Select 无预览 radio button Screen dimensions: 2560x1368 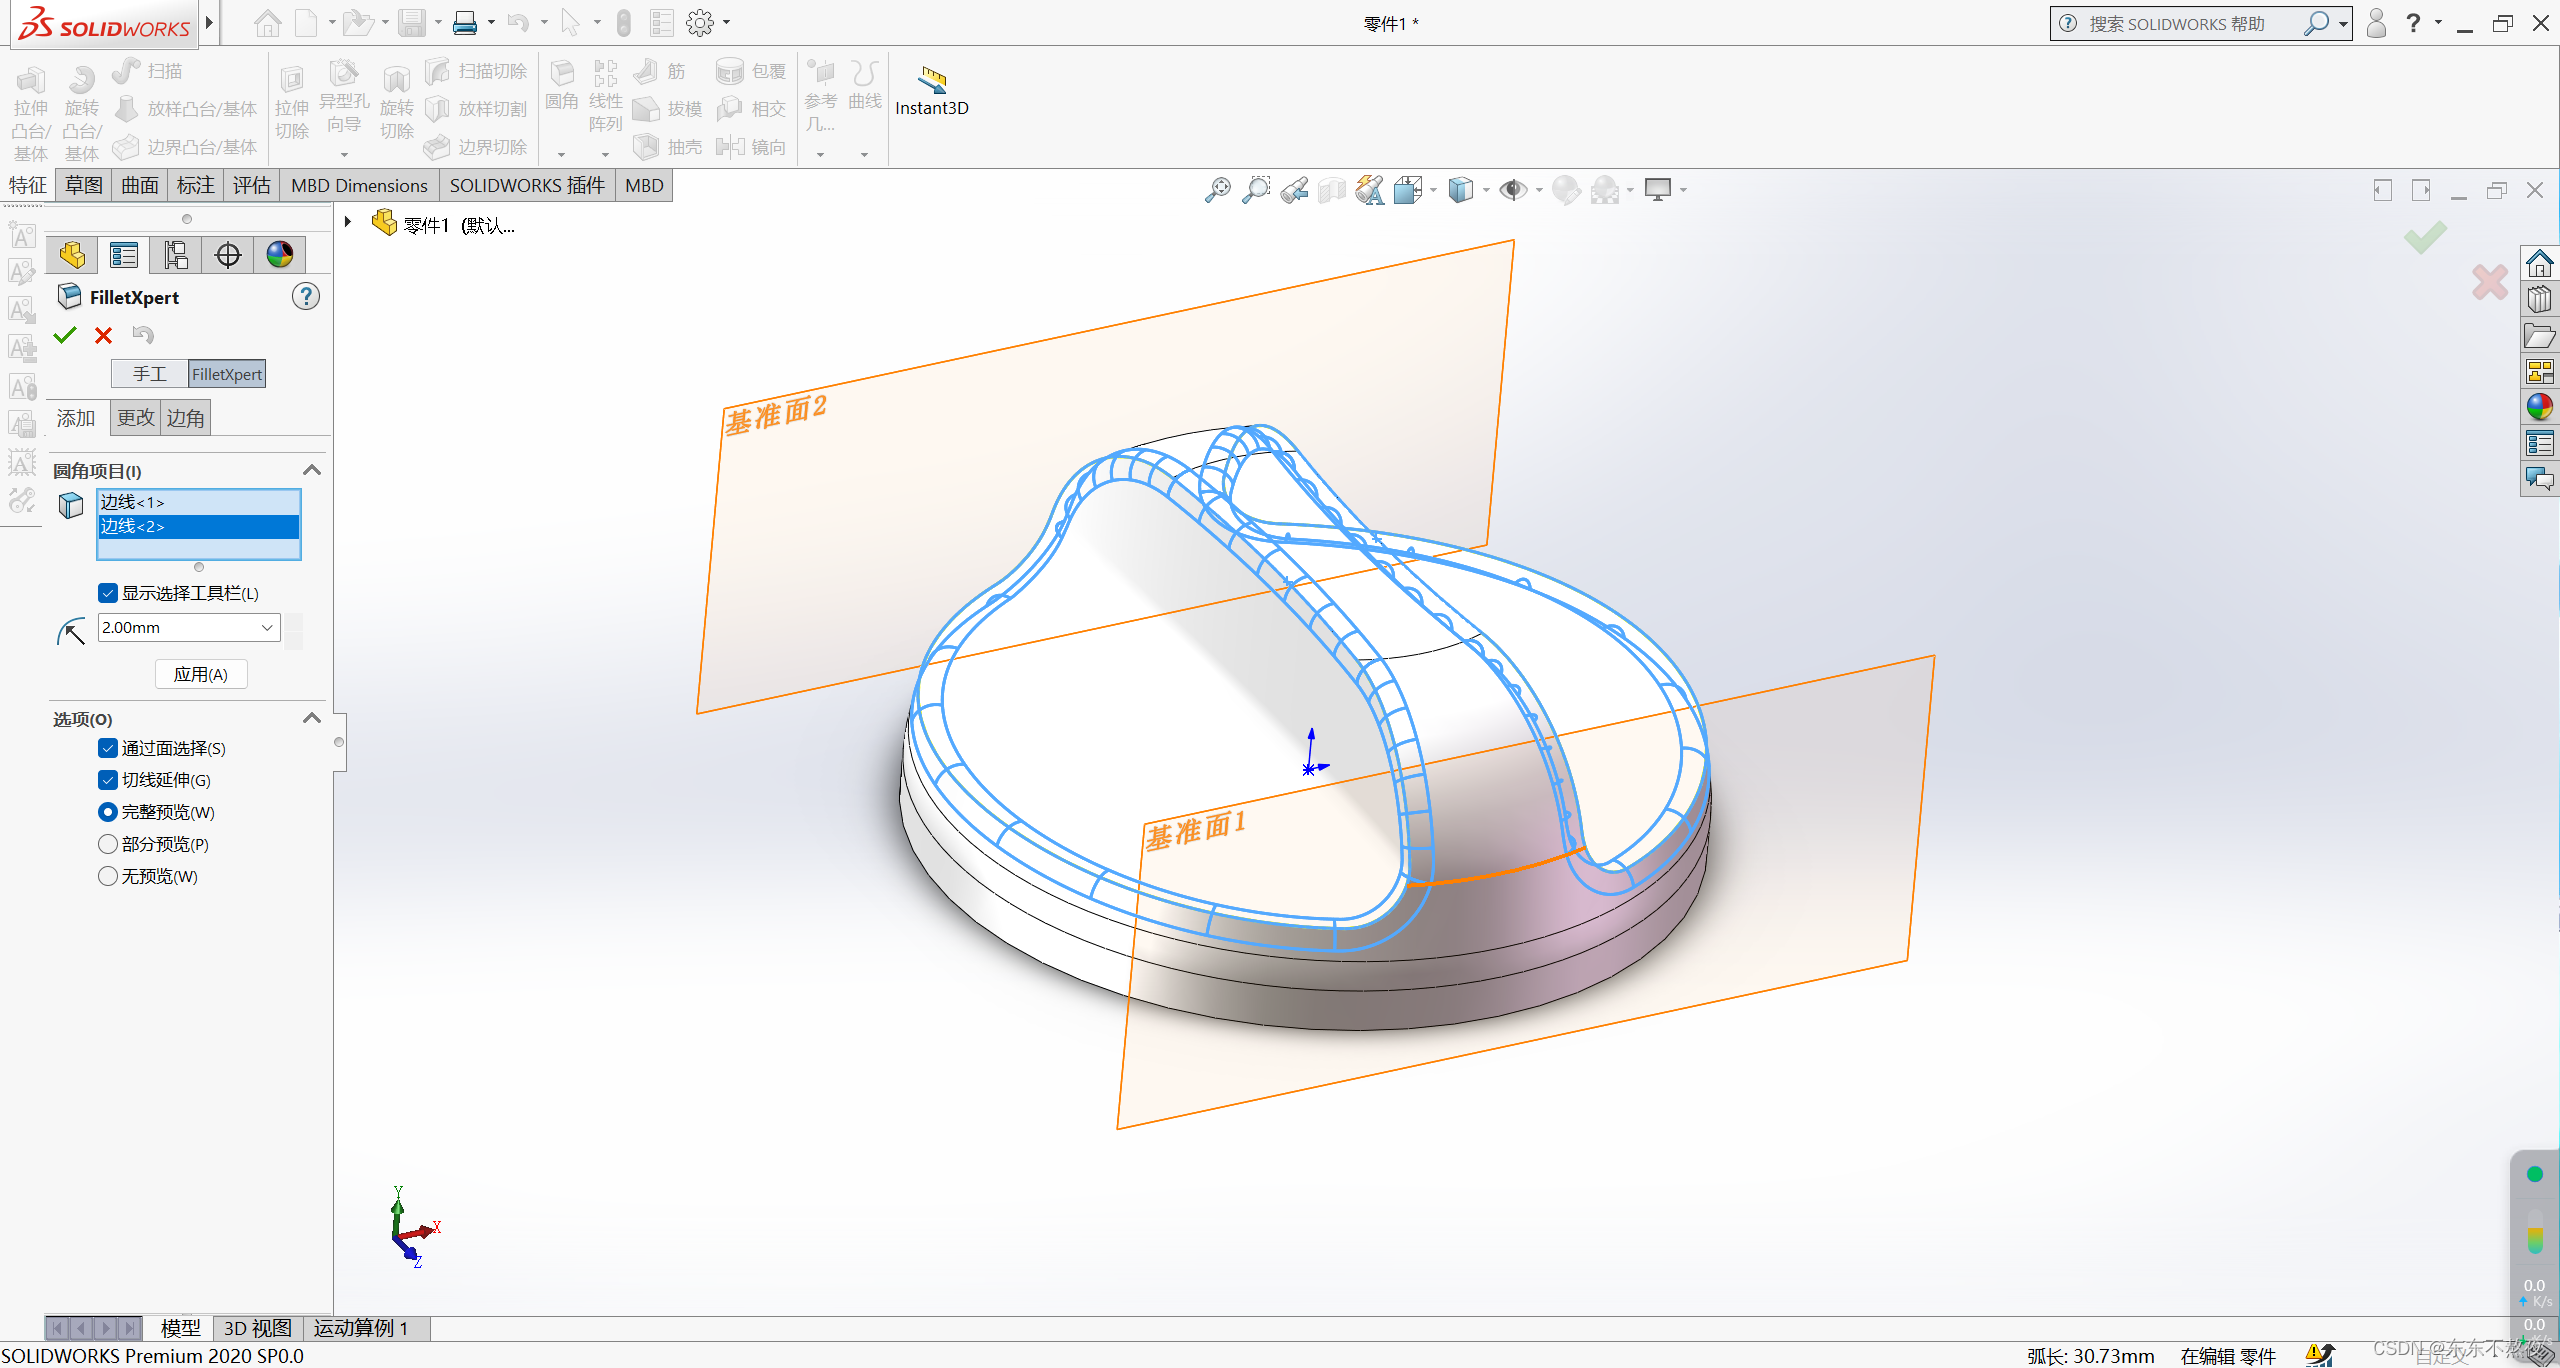click(108, 876)
